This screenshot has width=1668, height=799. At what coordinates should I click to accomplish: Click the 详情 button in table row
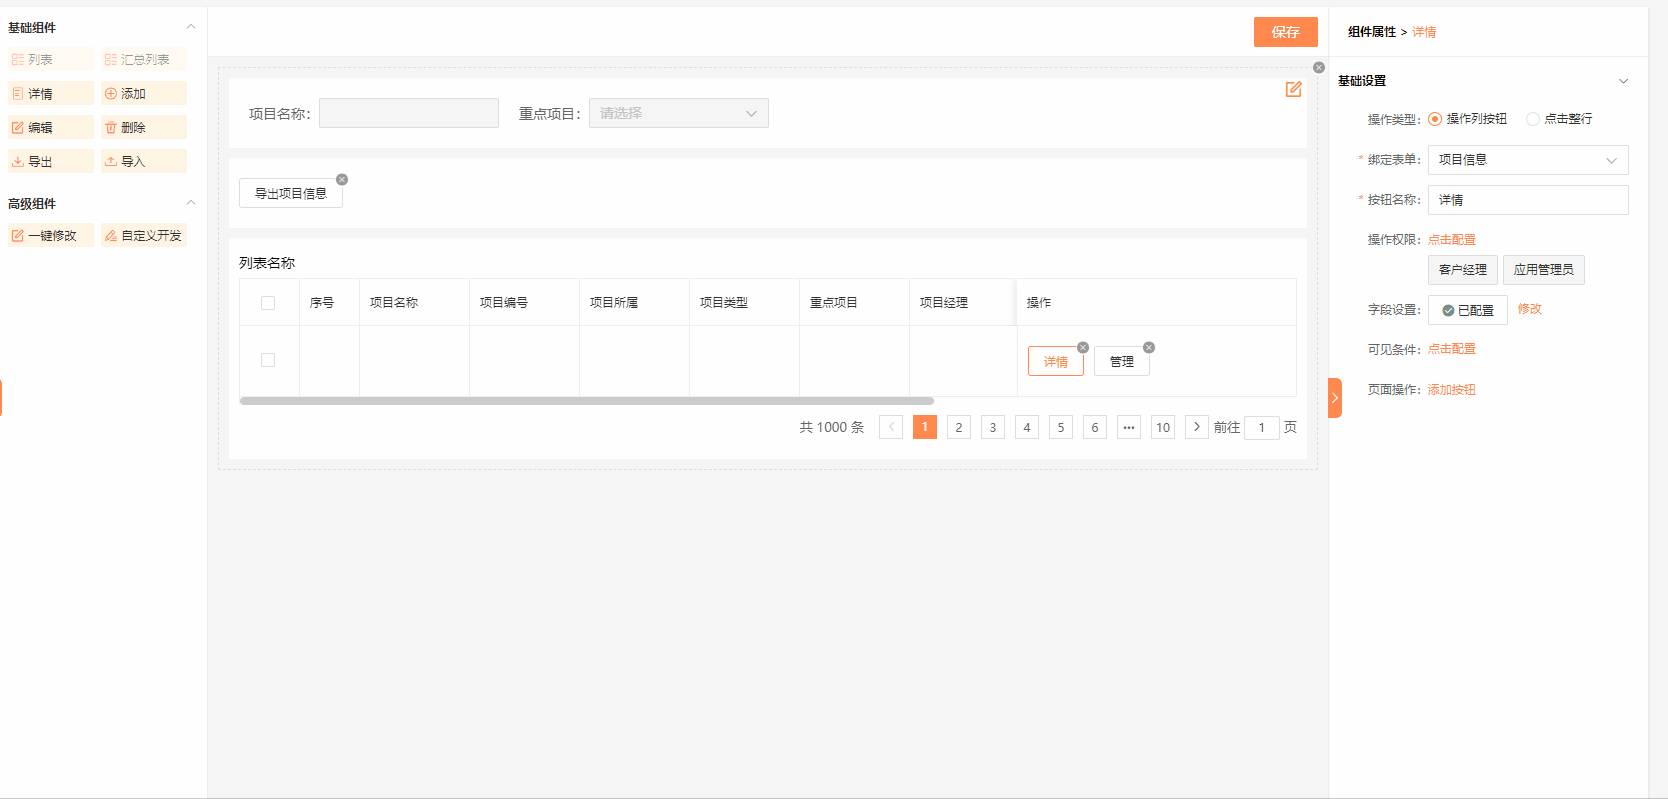point(1056,362)
